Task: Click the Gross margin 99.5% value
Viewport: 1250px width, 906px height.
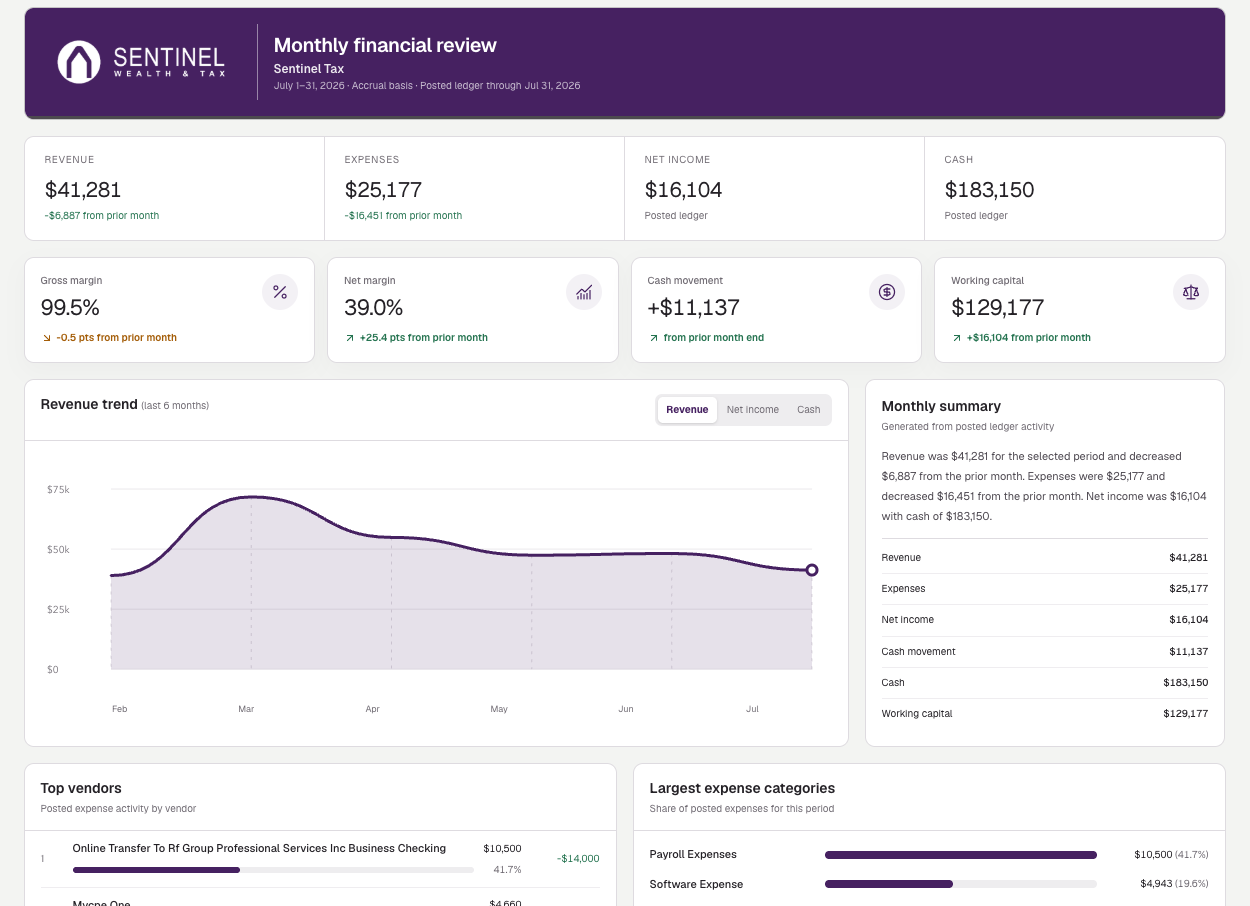Action: point(70,308)
